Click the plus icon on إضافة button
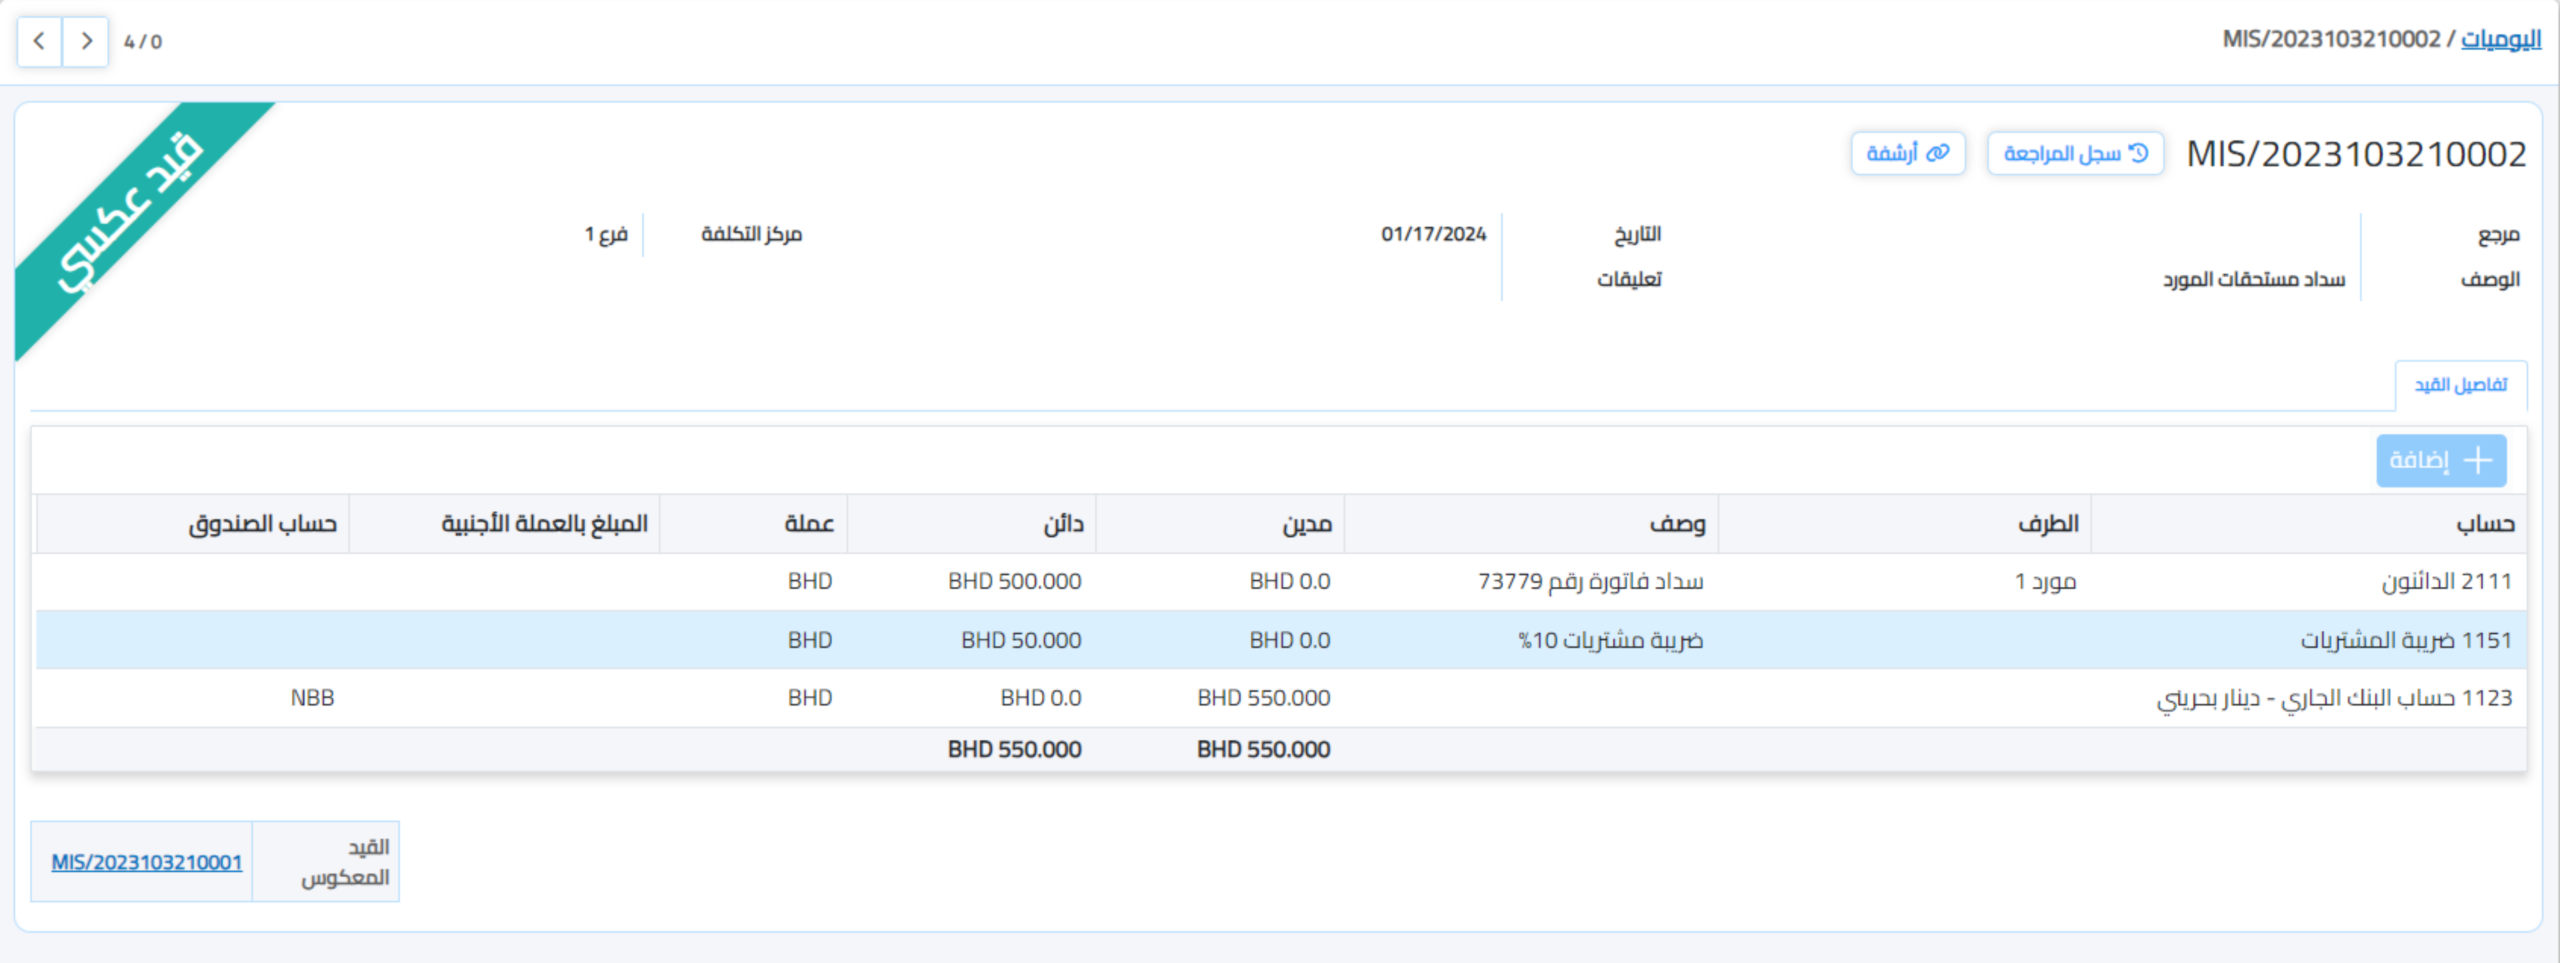This screenshot has height=963, width=2560. pyautogui.click(x=2478, y=460)
